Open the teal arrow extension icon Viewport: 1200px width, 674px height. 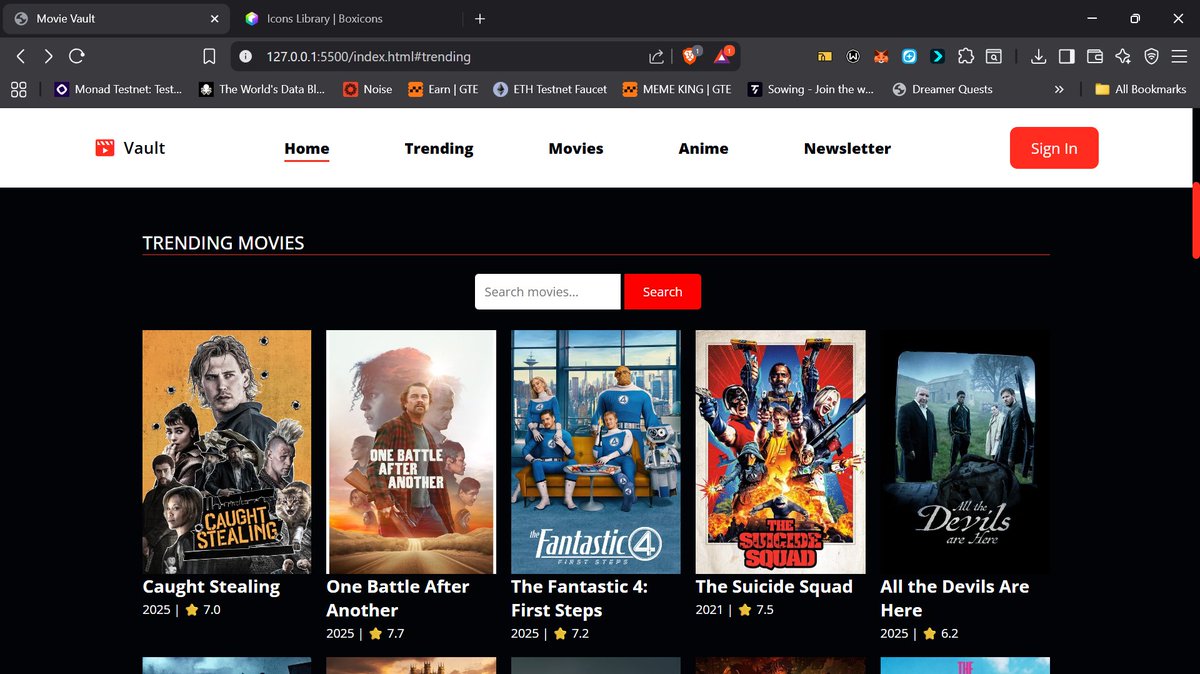938,57
